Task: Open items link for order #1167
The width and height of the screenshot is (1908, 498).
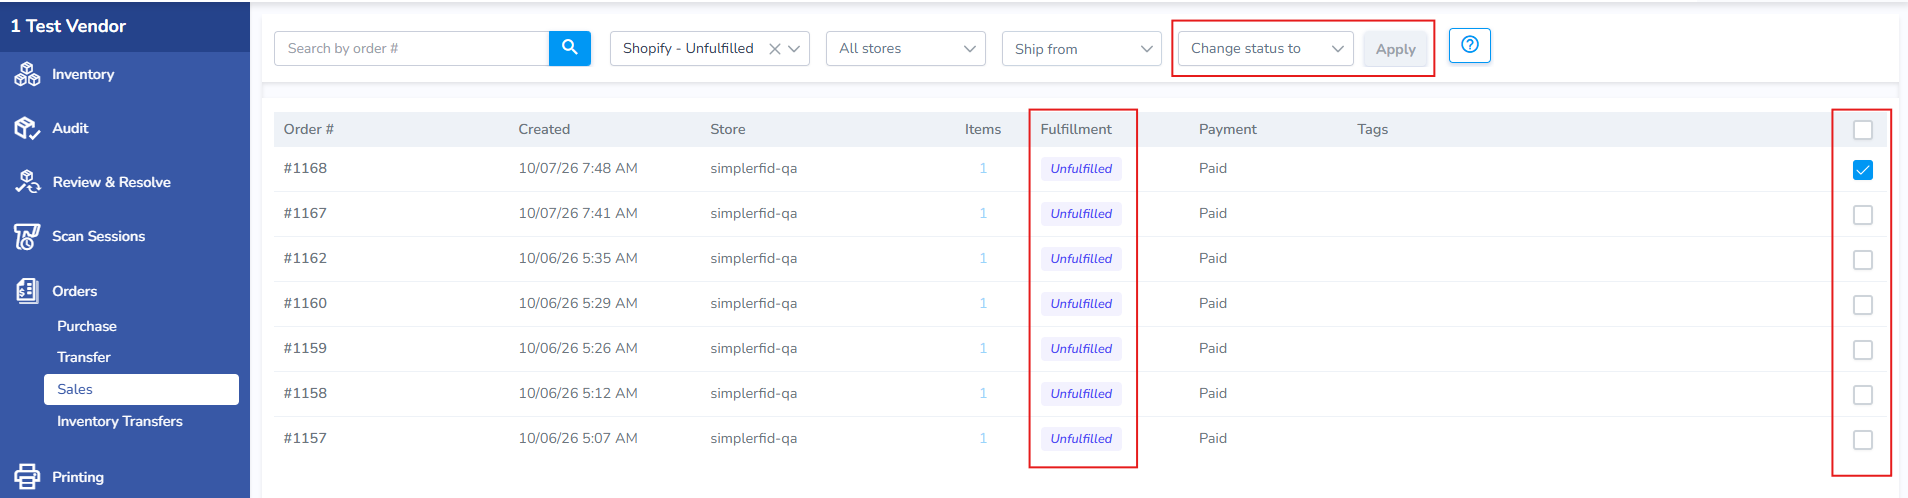Action: pyautogui.click(x=983, y=213)
